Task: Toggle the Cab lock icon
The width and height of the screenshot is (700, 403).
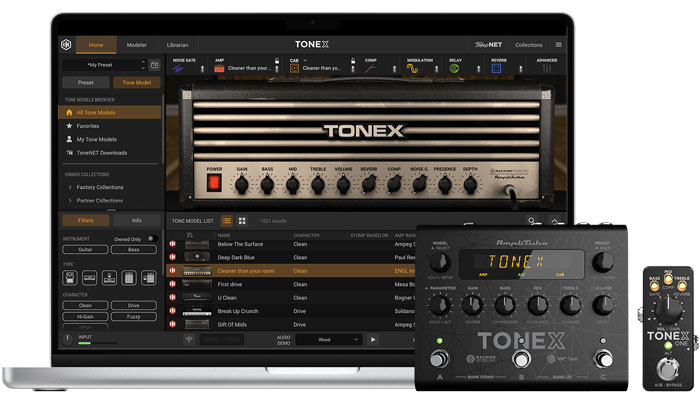Action: pos(353,61)
